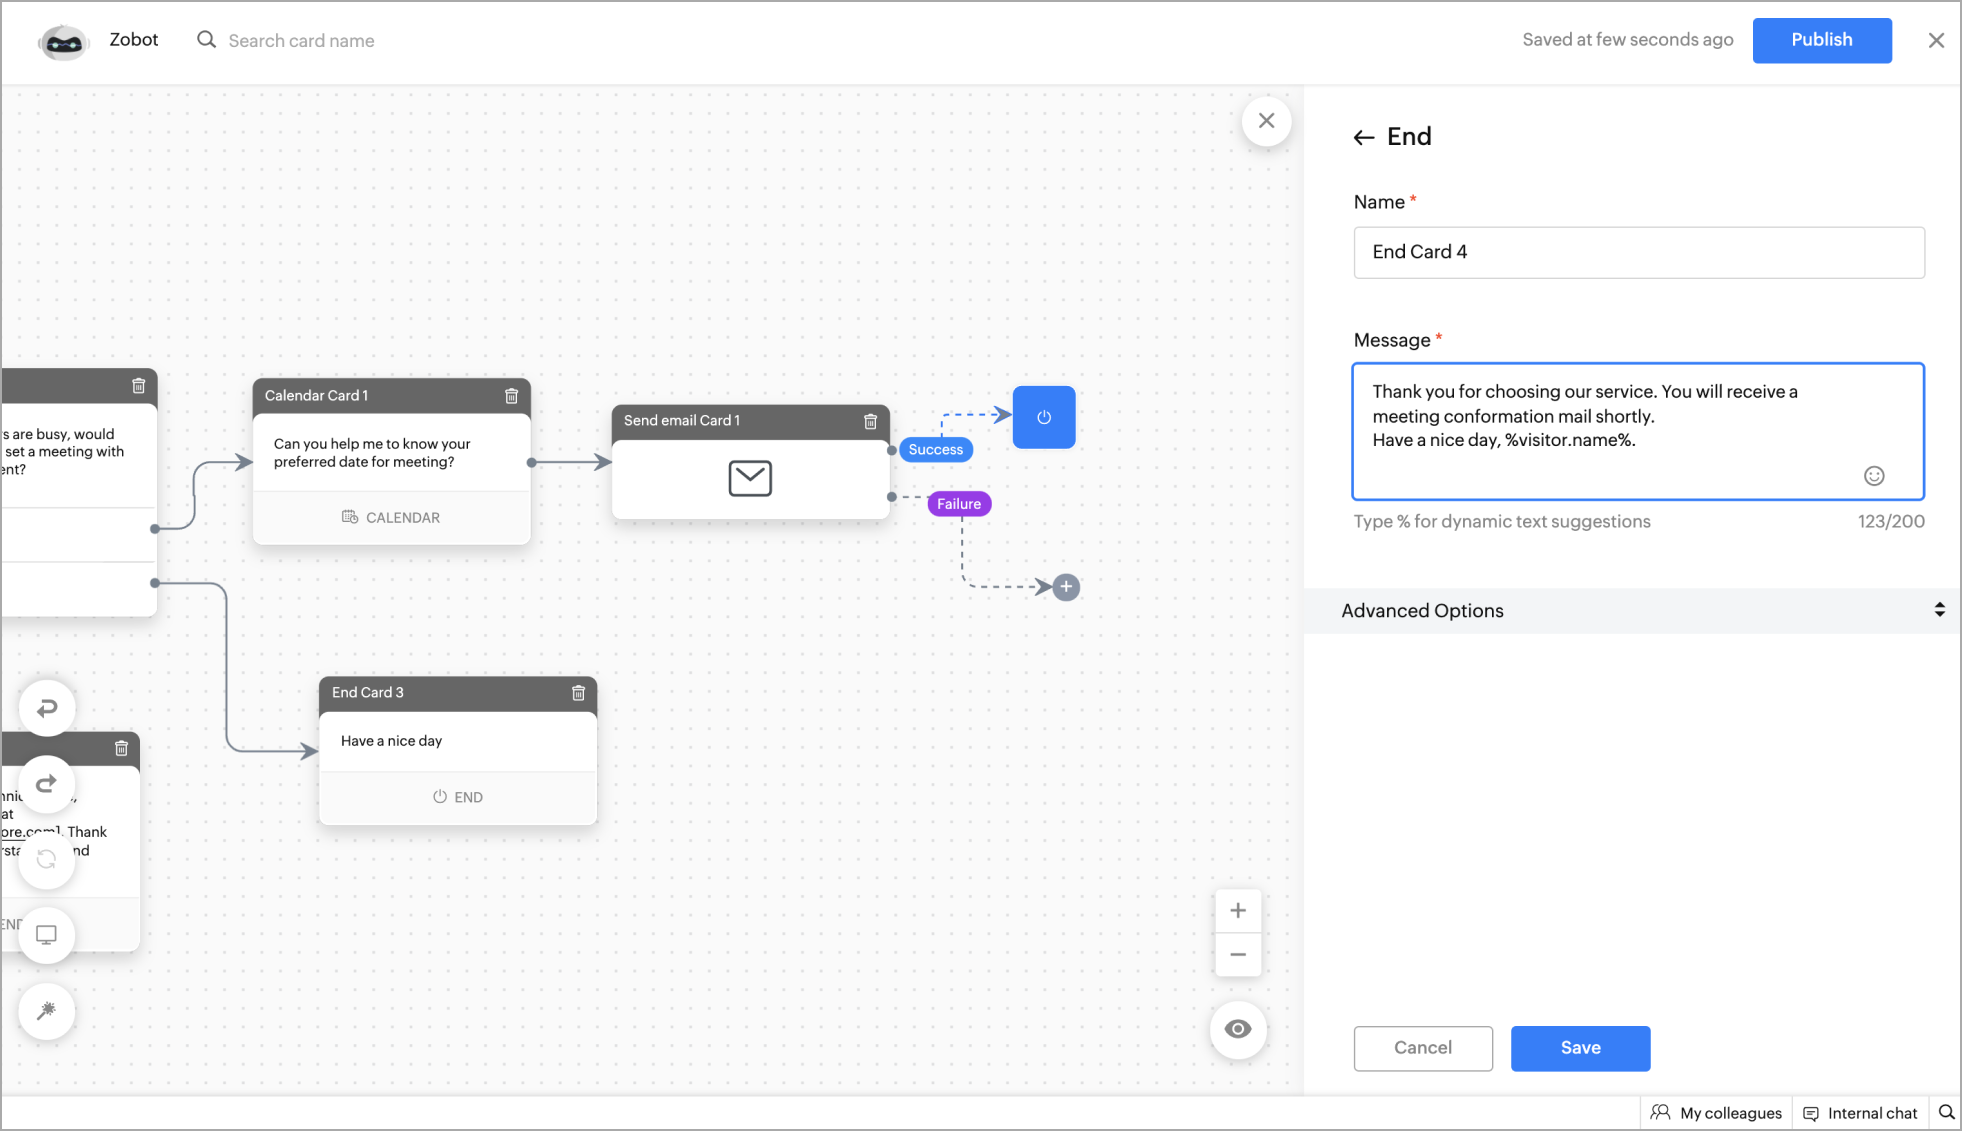Click the redo arrow button
The height and width of the screenshot is (1131, 1962).
(47, 784)
